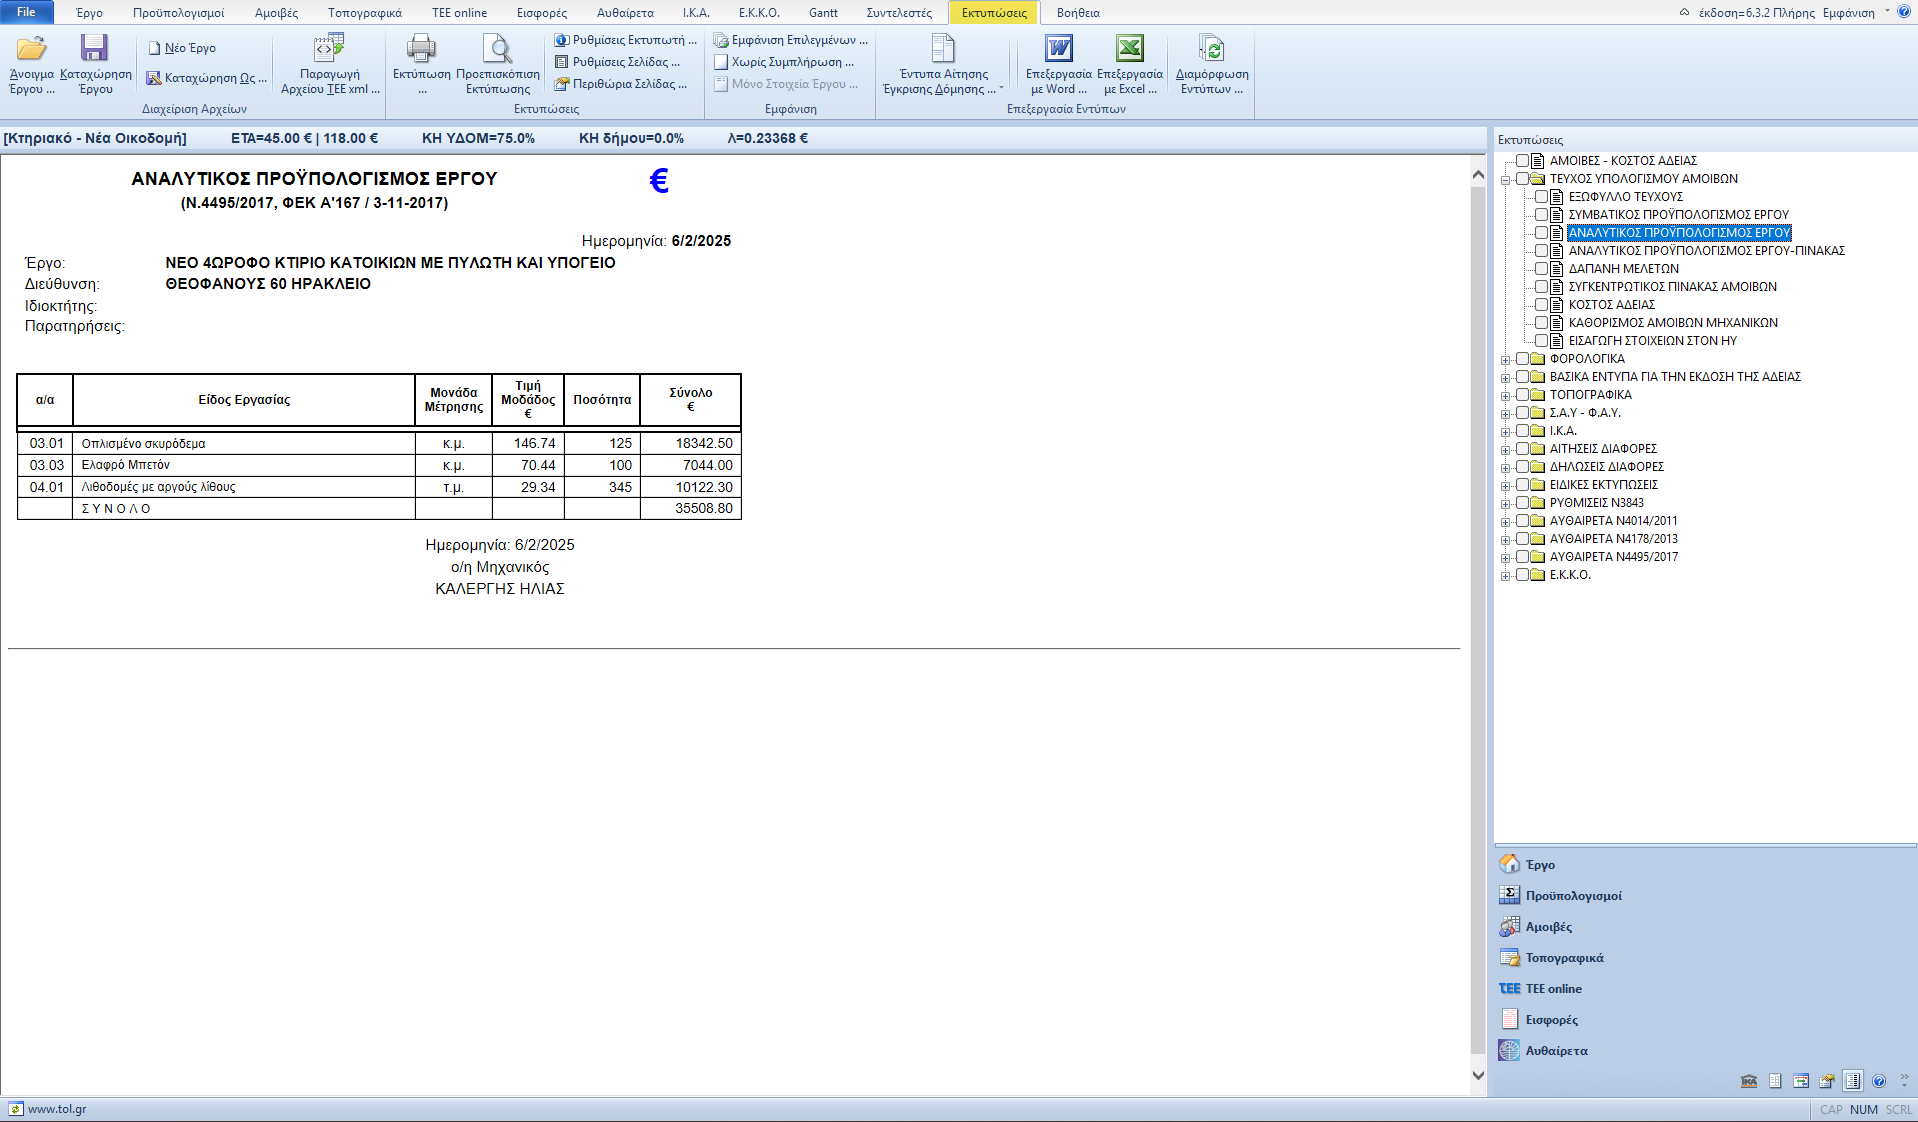The image size is (1918, 1122).
Task: Click Επεξεργασία με Excel icon
Action: coord(1129,49)
